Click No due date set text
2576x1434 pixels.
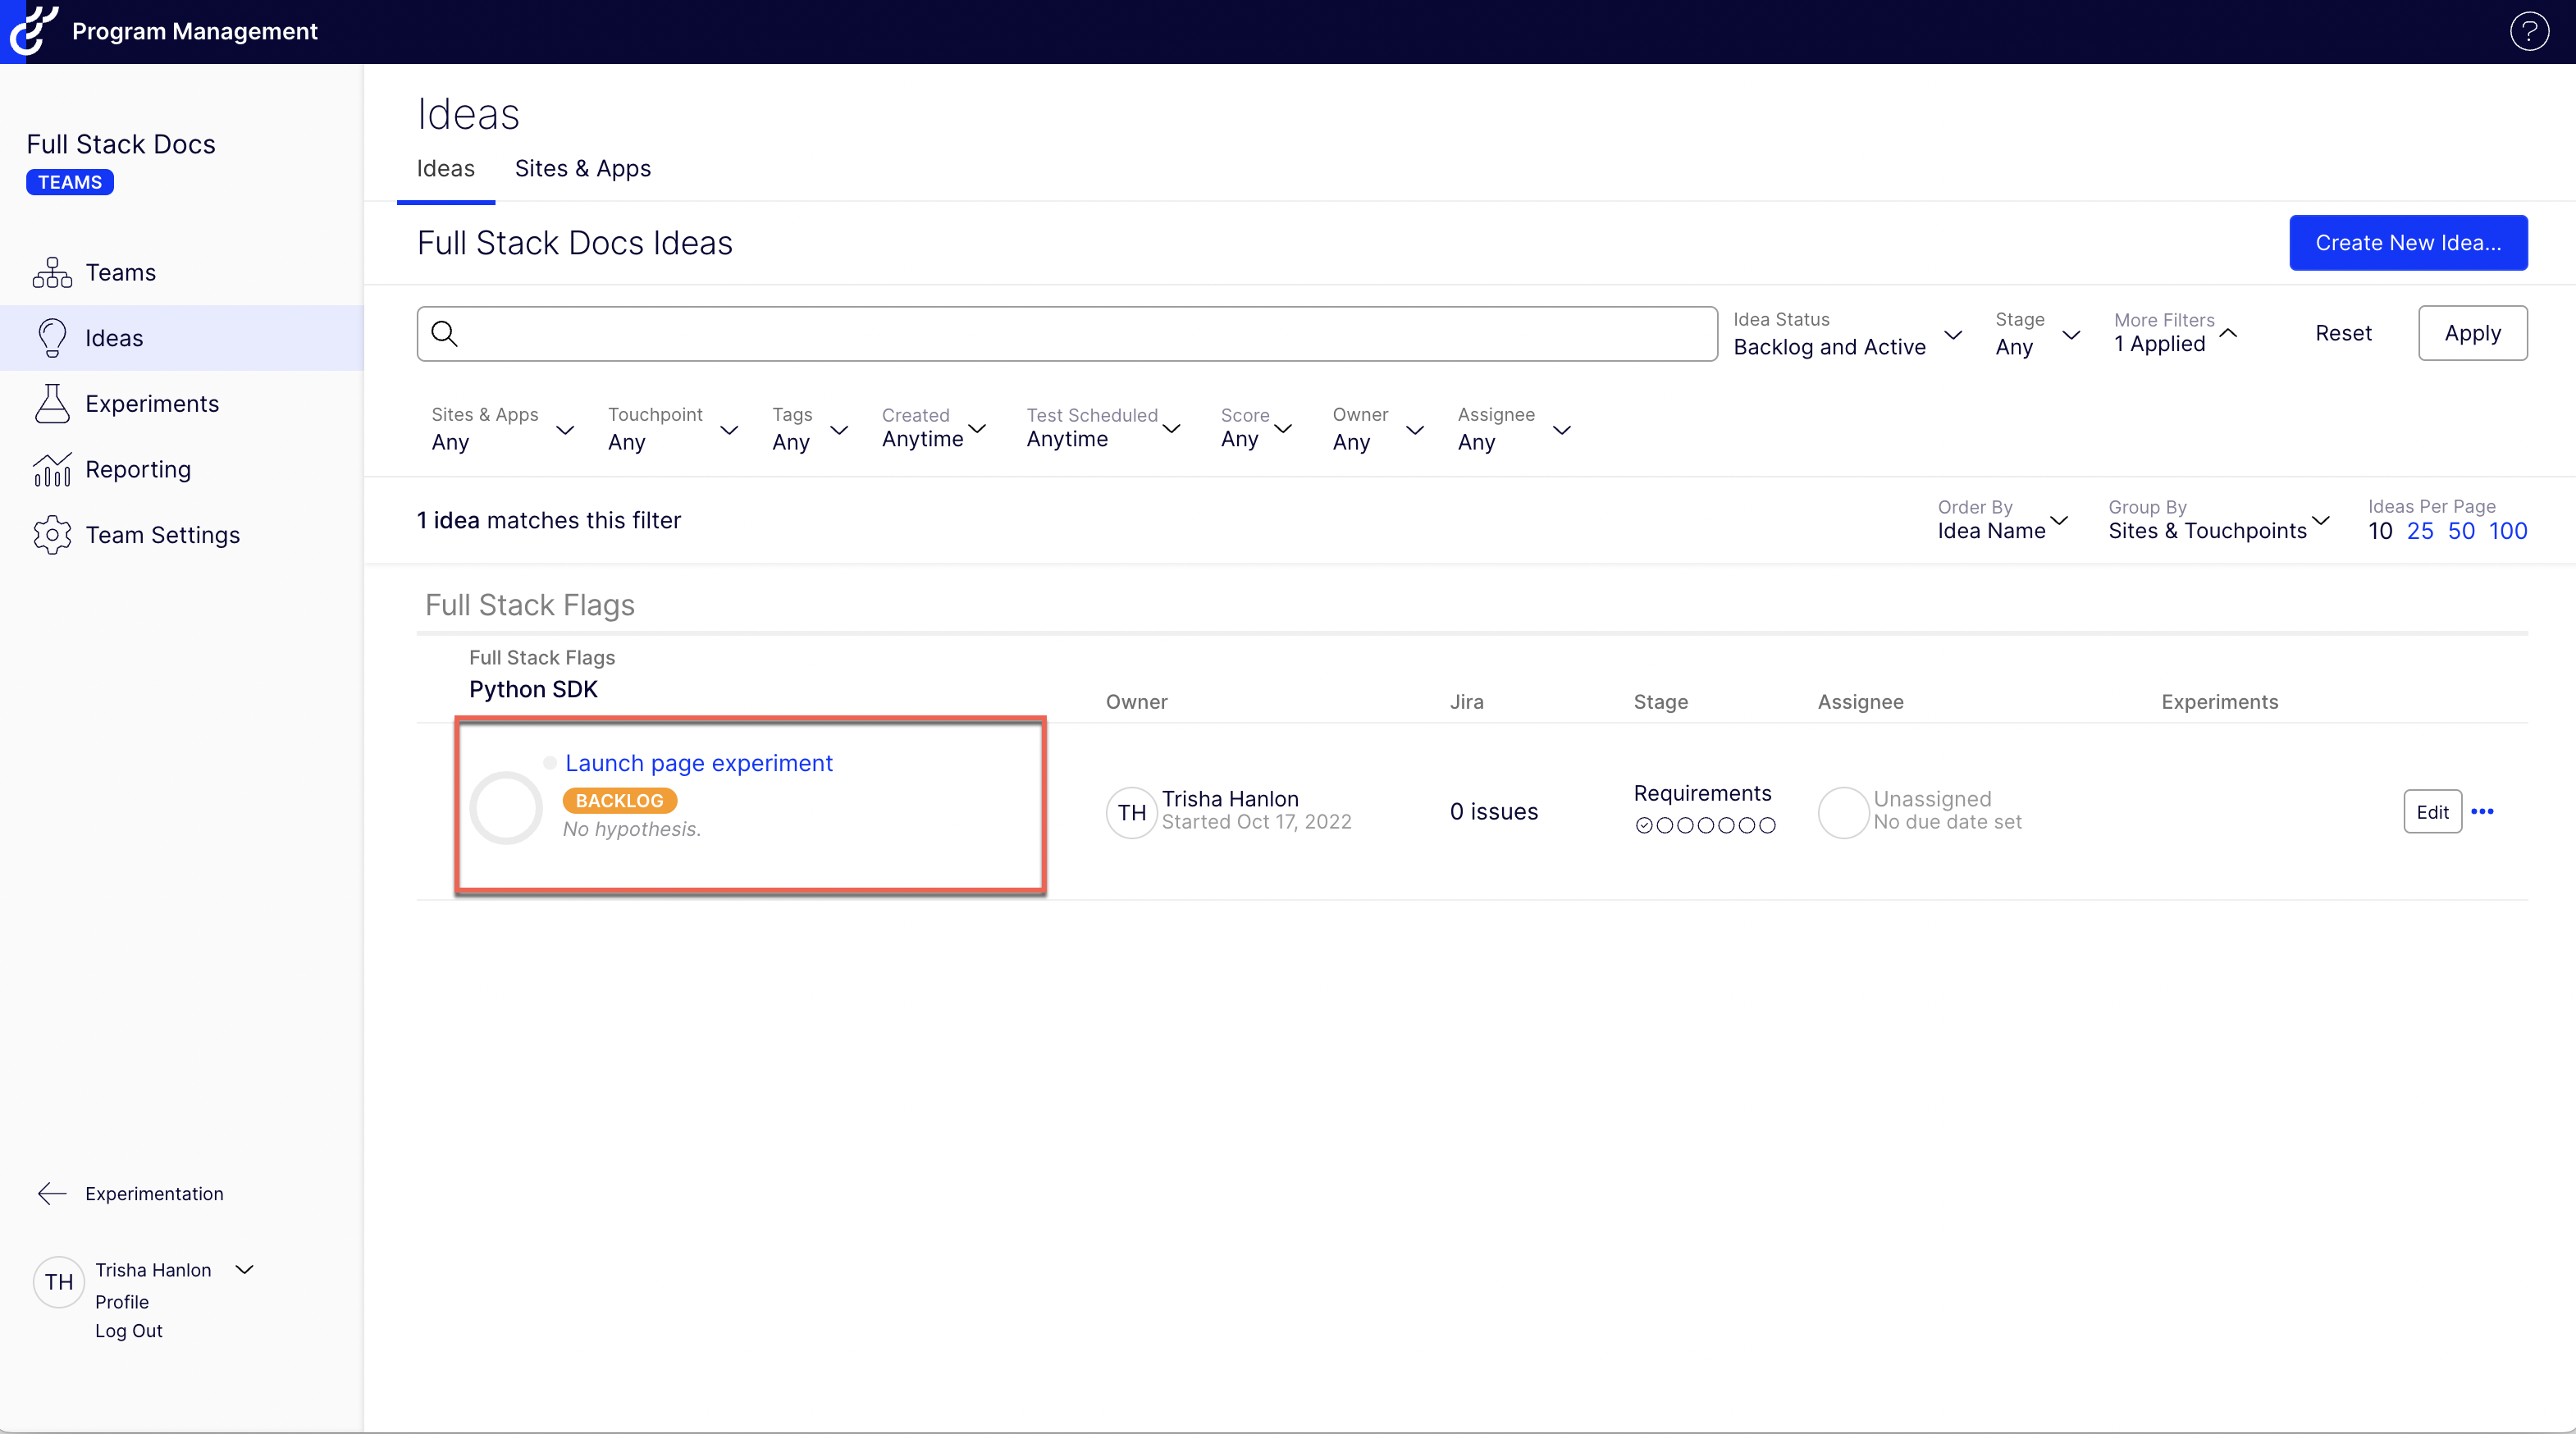coord(1947,822)
